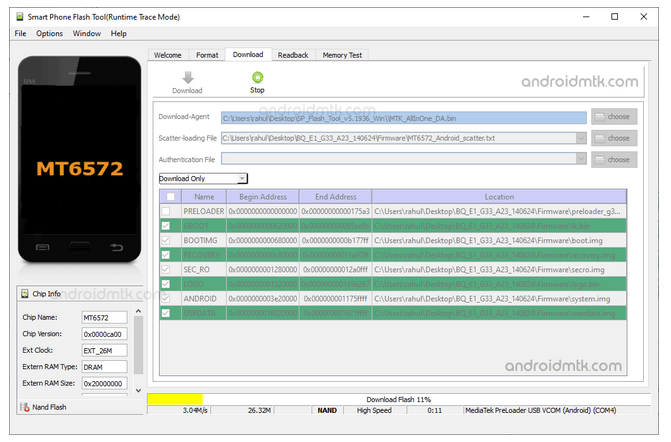
Task: Click the system.img location cell
Action: [499, 299]
